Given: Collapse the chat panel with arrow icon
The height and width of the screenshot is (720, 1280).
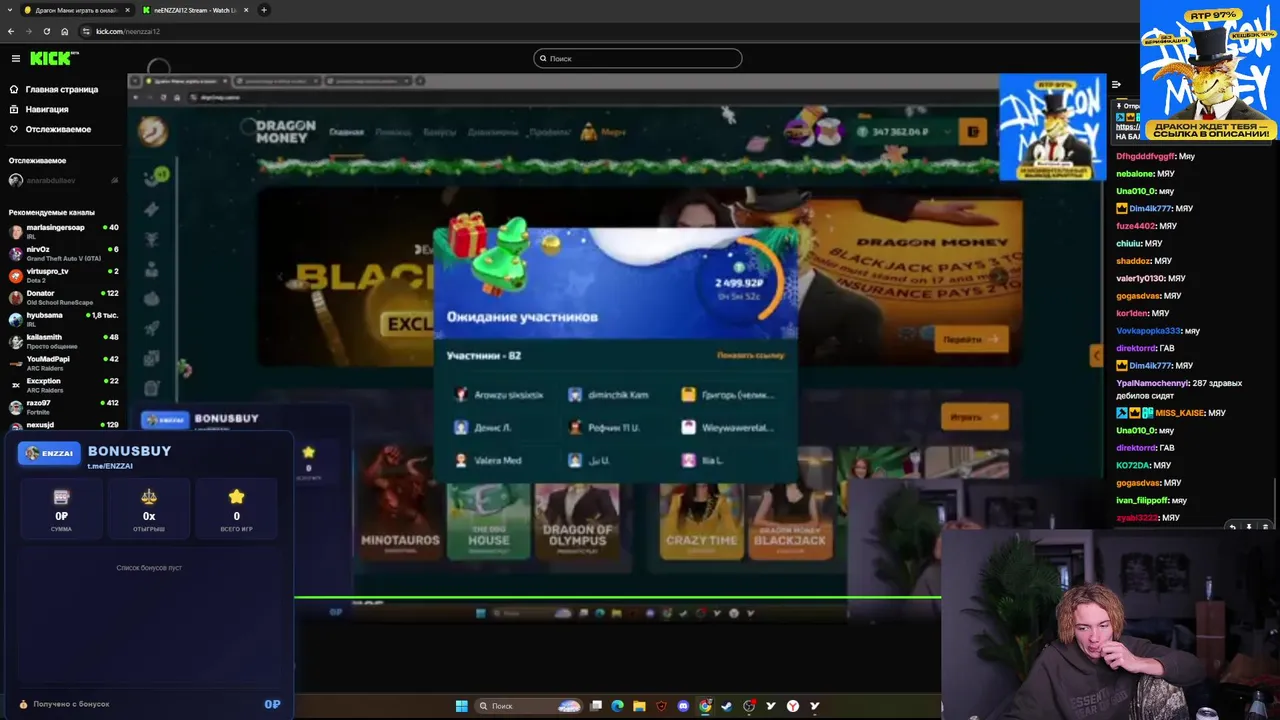Looking at the screenshot, I should pyautogui.click(x=1116, y=85).
